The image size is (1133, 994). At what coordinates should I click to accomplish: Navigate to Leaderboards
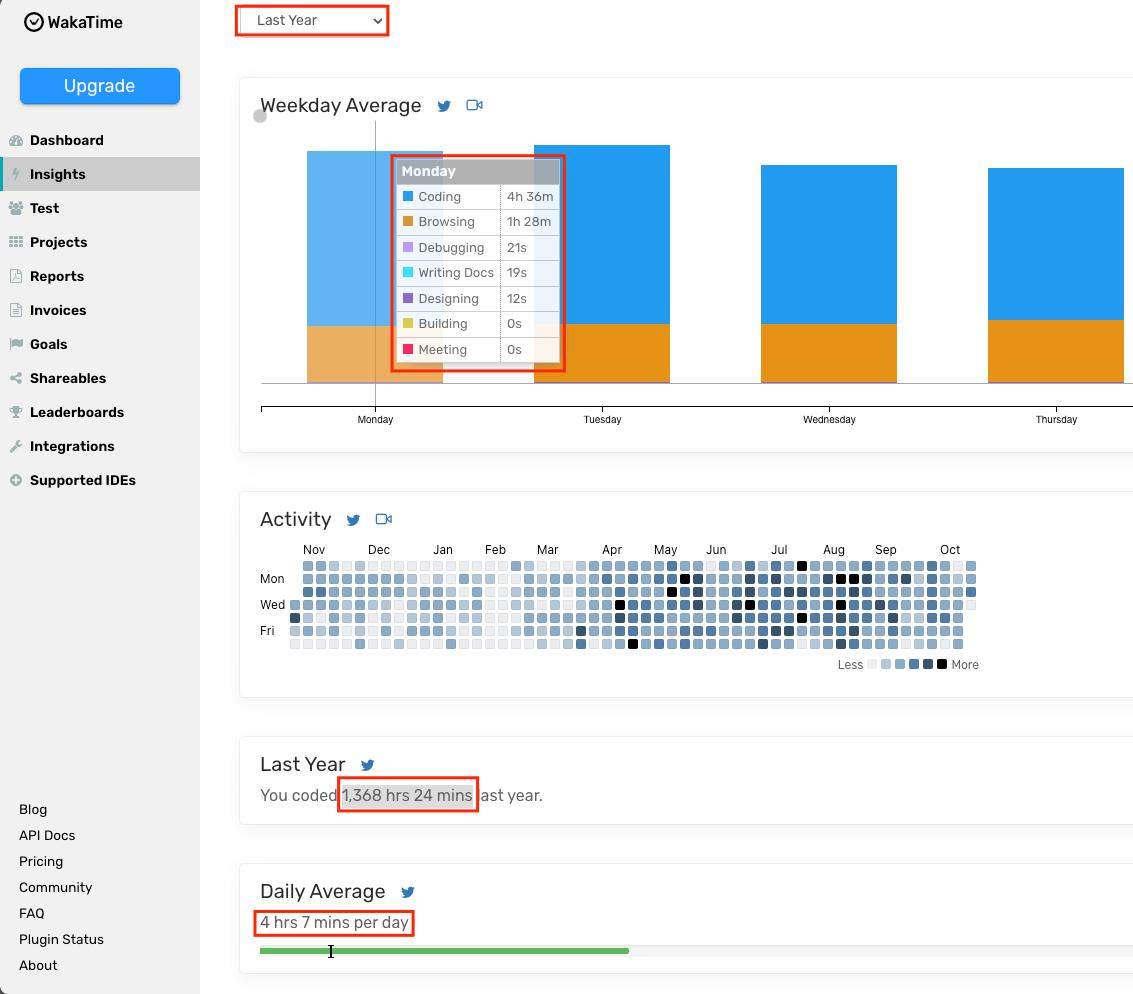pyautogui.click(x=77, y=412)
